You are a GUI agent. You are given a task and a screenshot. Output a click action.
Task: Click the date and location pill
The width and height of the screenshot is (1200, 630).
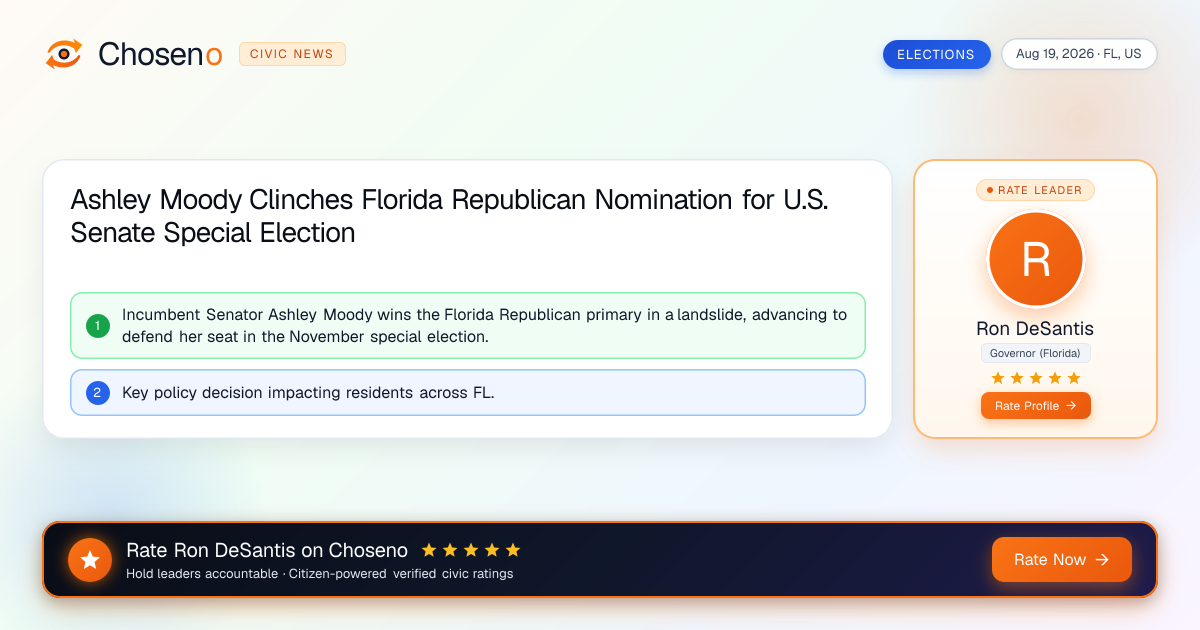point(1079,54)
